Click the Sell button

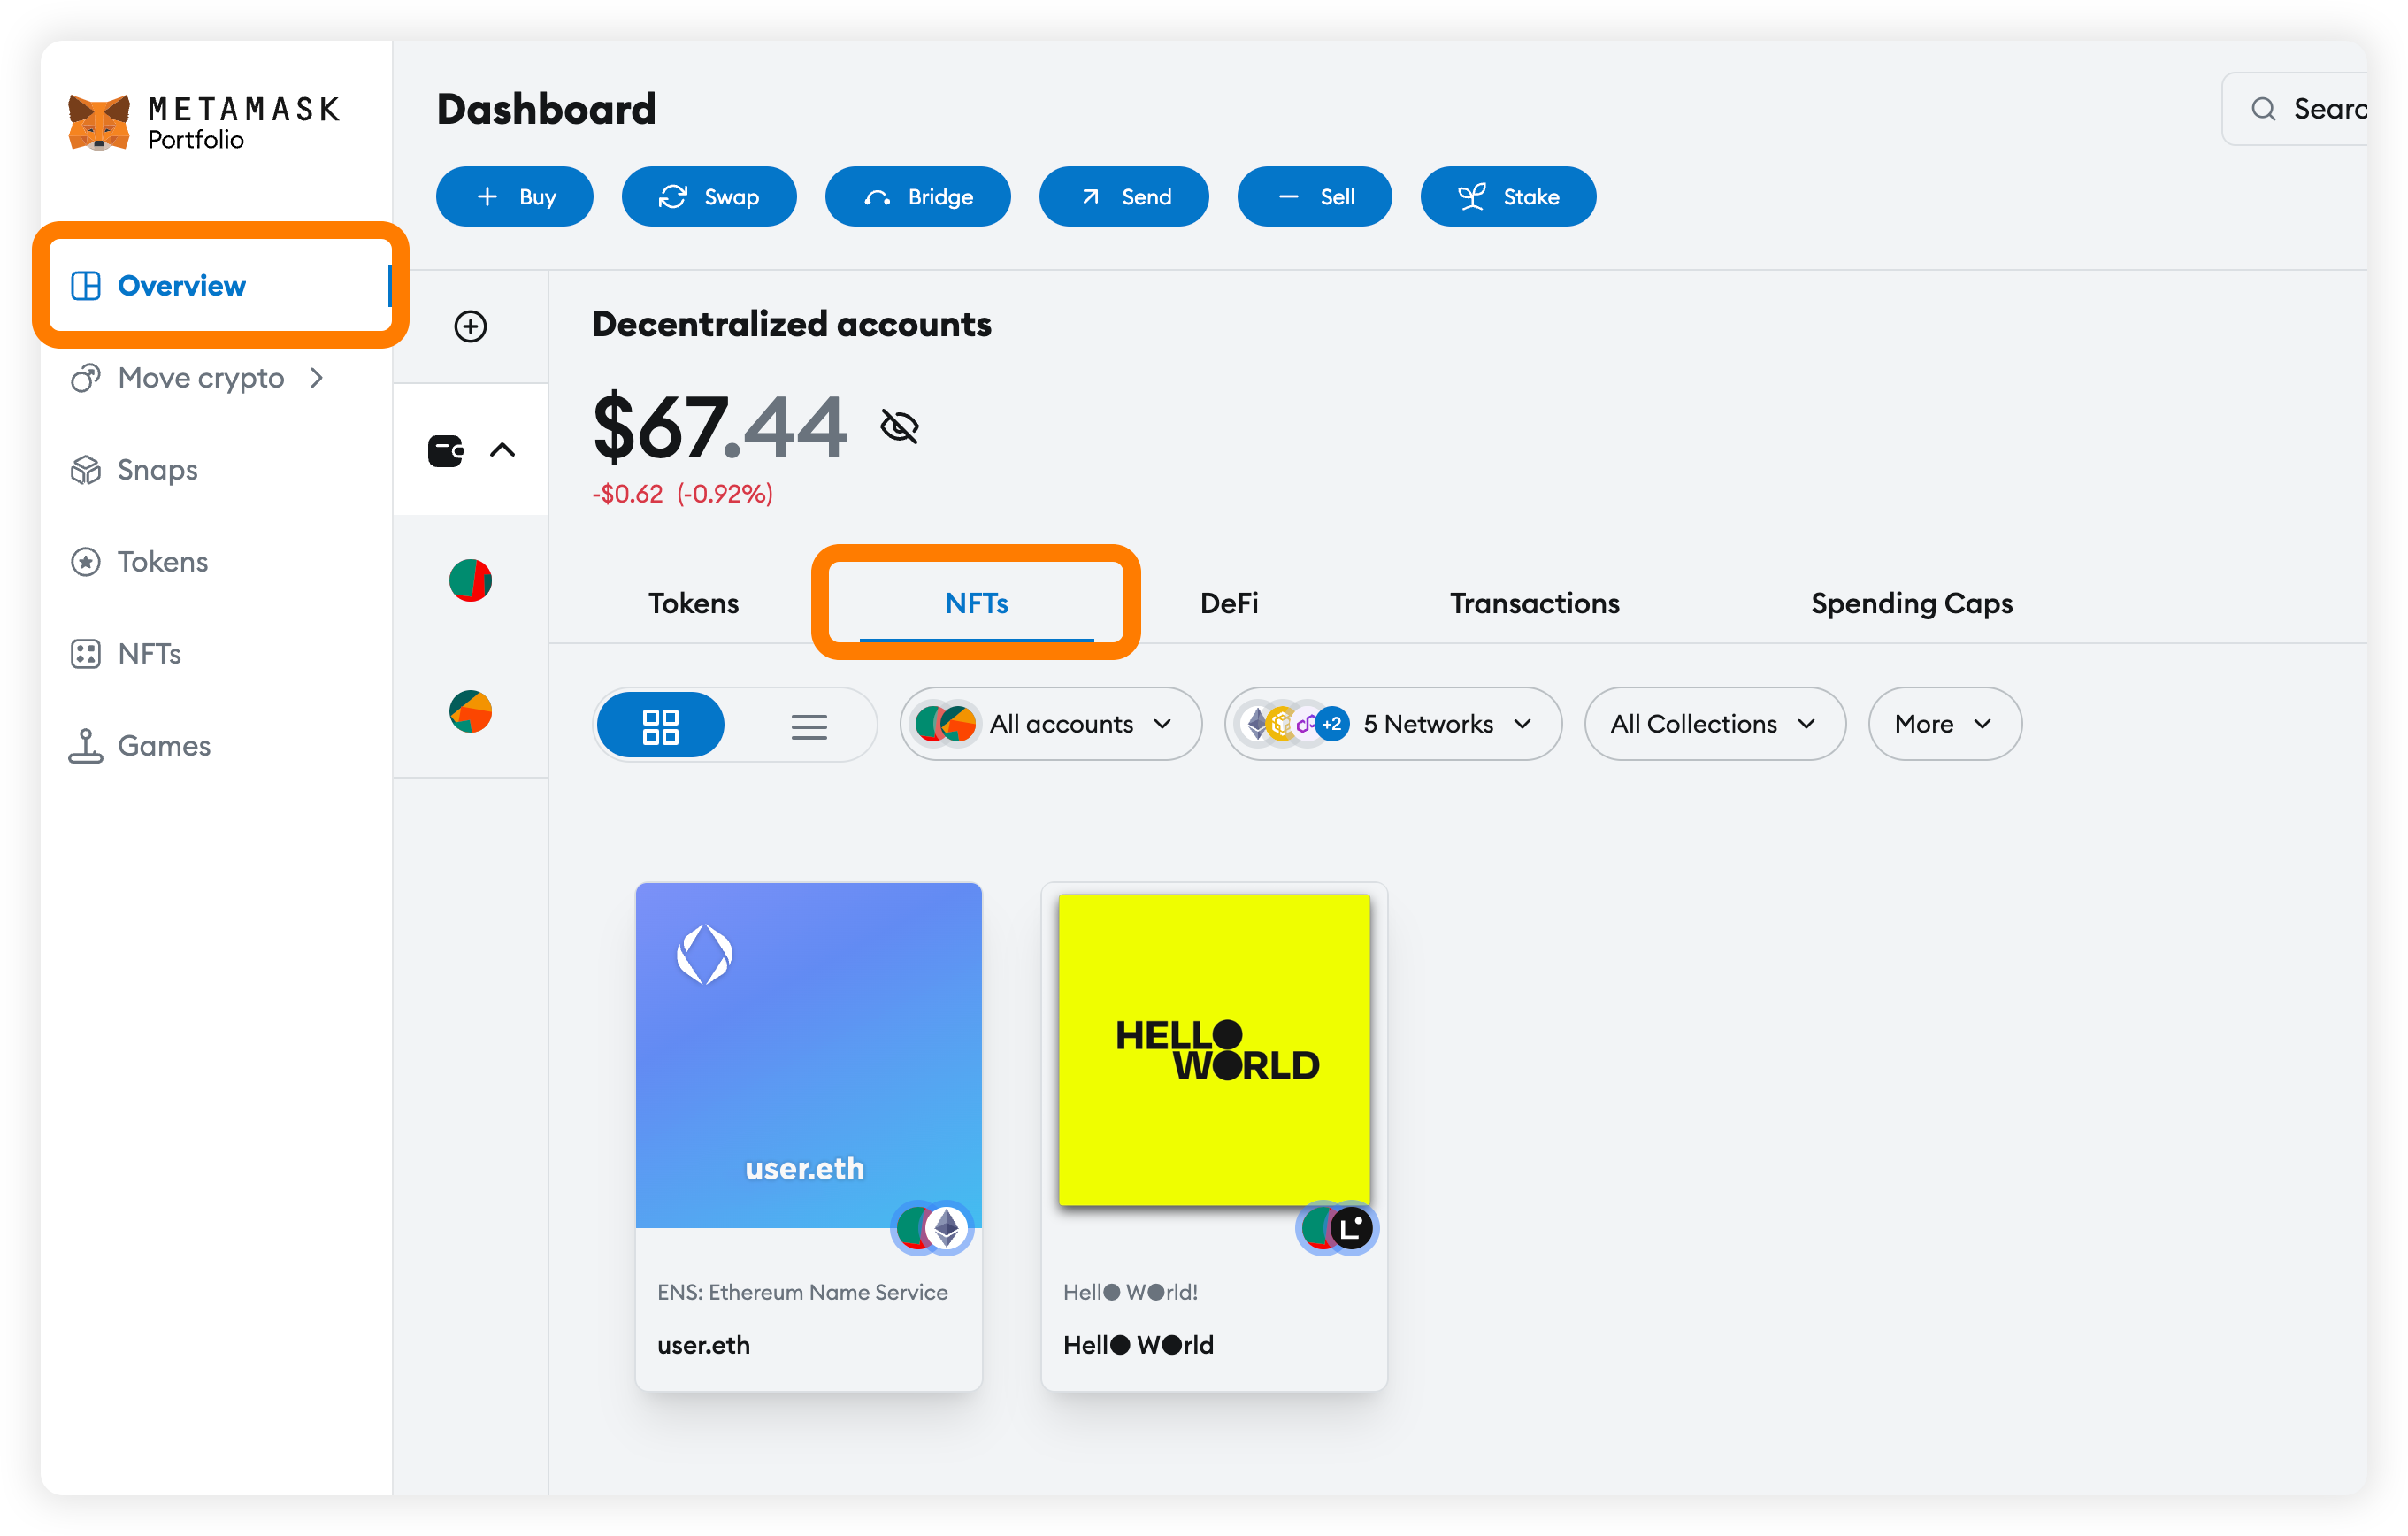click(x=1318, y=196)
